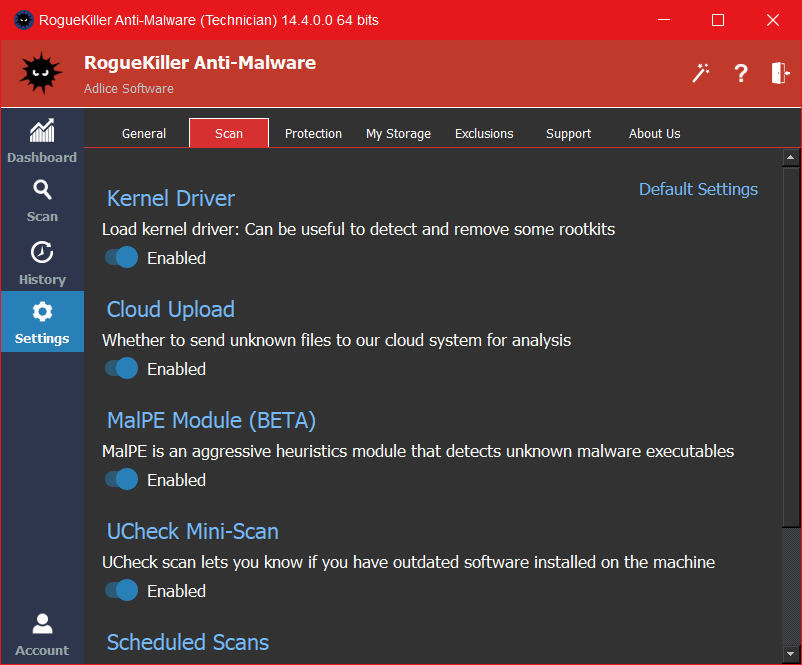The image size is (802, 665).
Task: Minimize the RogueKiller window
Action: pyautogui.click(x=664, y=20)
